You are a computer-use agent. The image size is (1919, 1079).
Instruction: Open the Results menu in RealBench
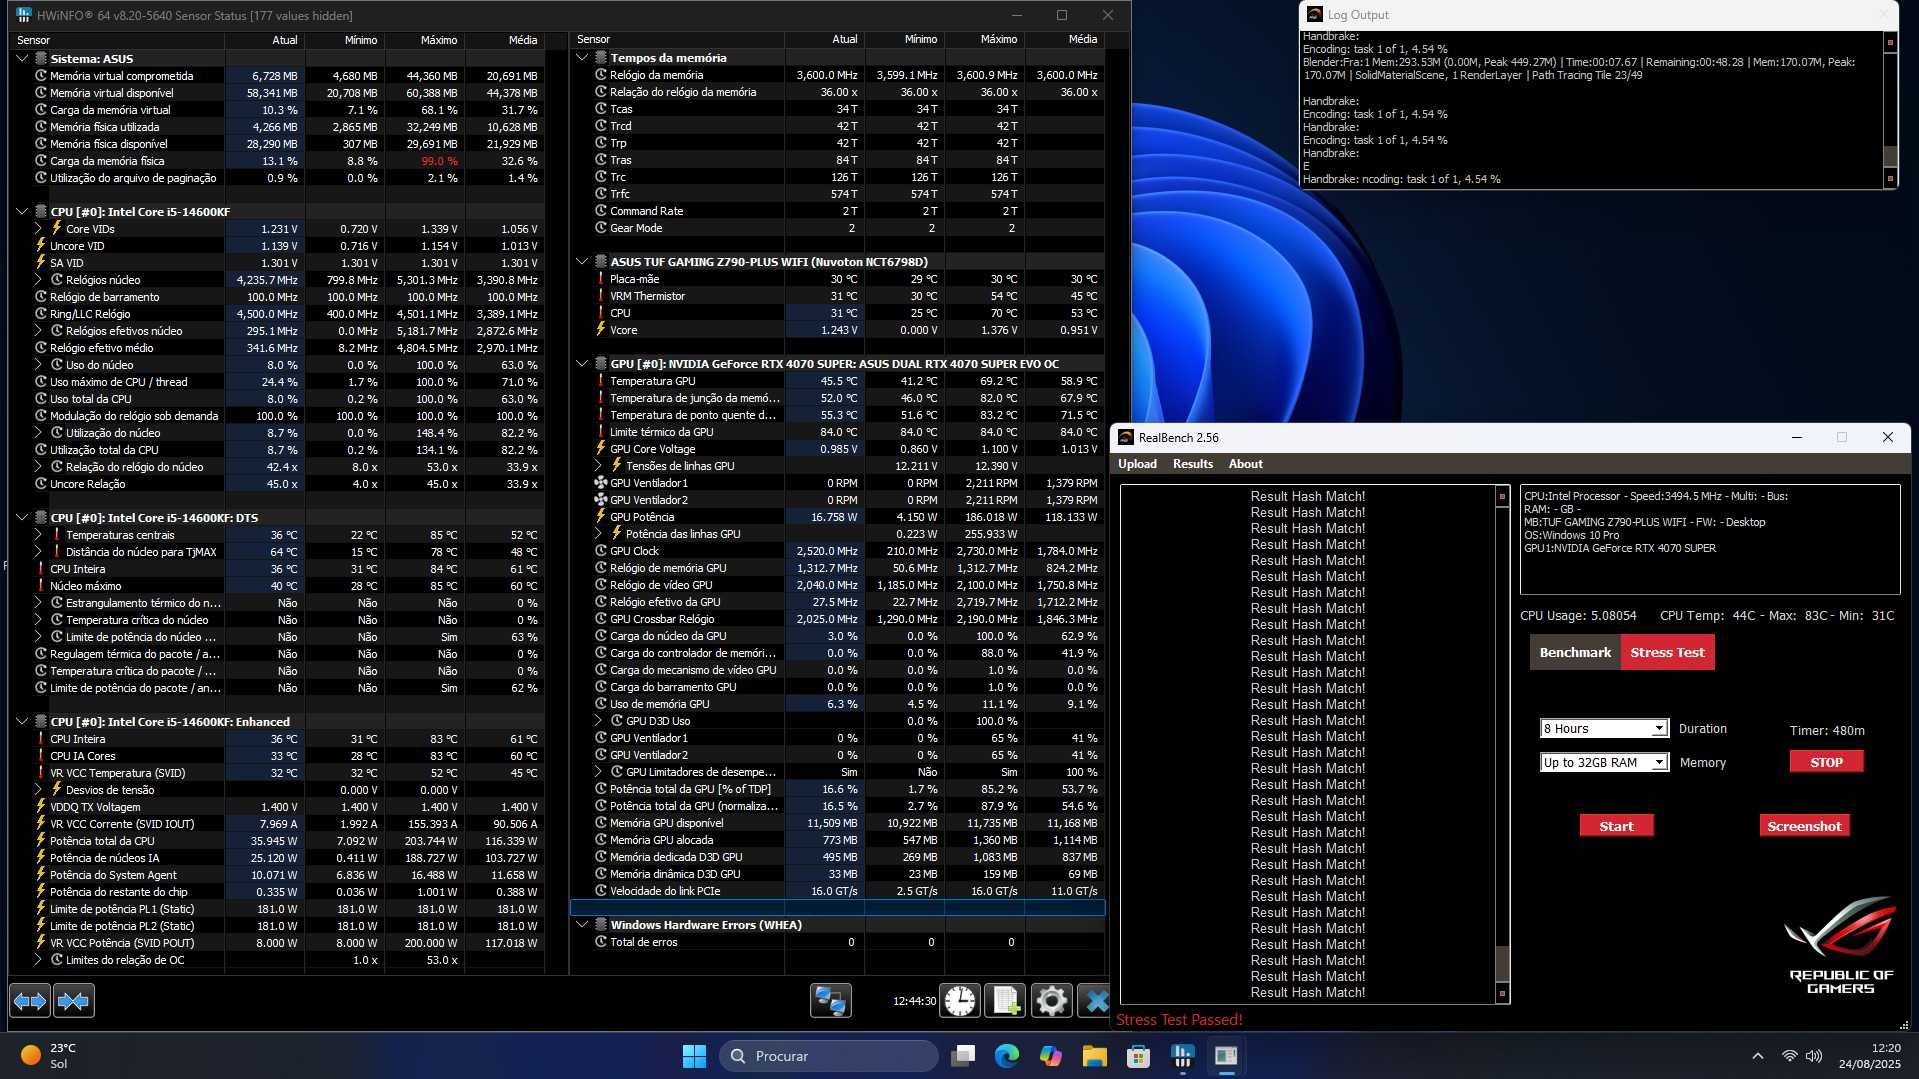click(1192, 464)
